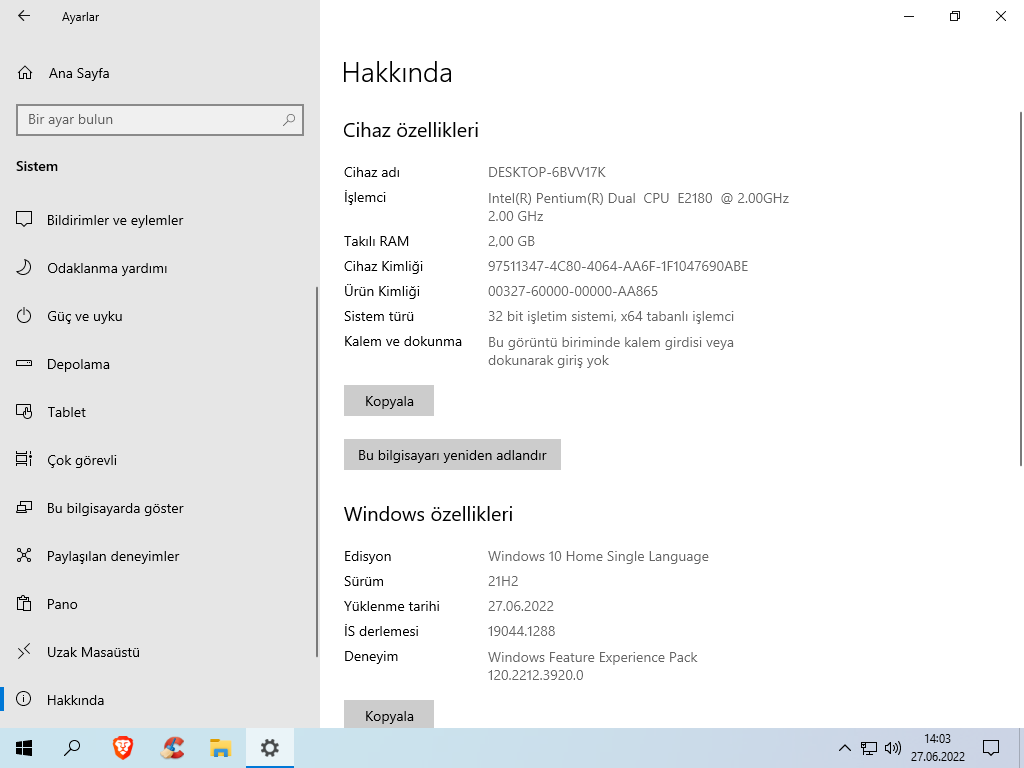Open Pano clipboard icon
The image size is (1024, 768).
click(x=24, y=604)
